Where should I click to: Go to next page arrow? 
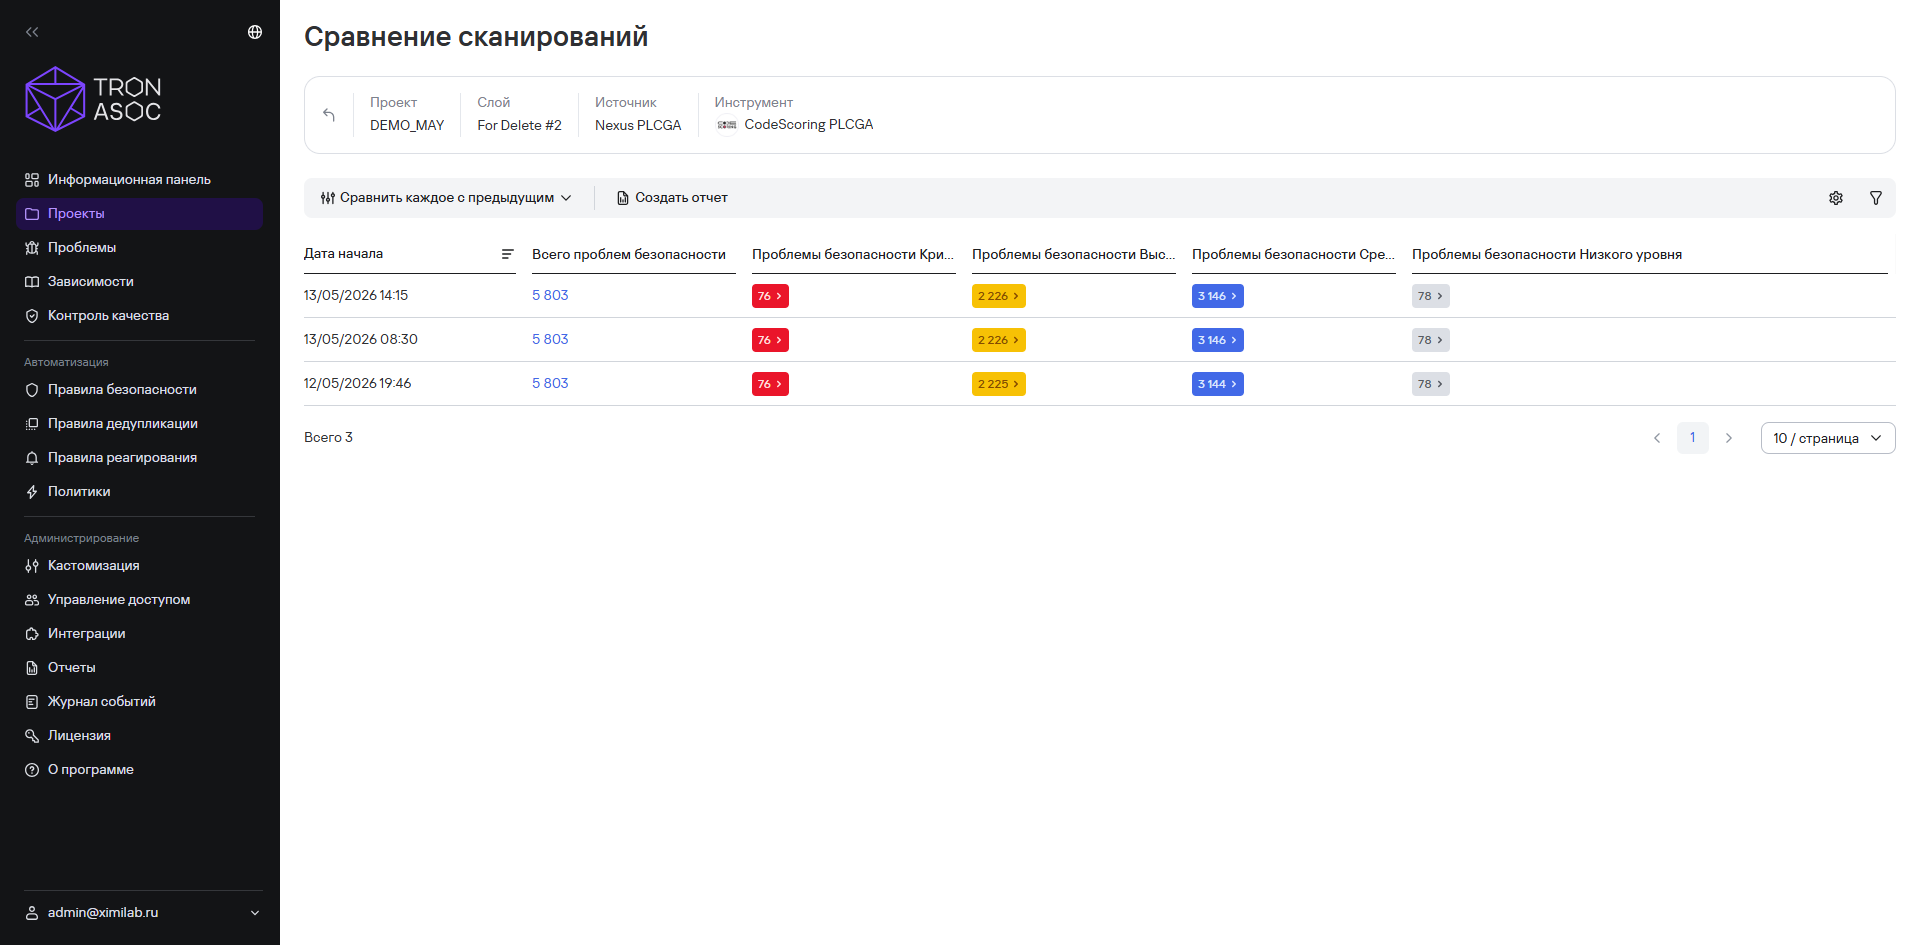[1729, 438]
